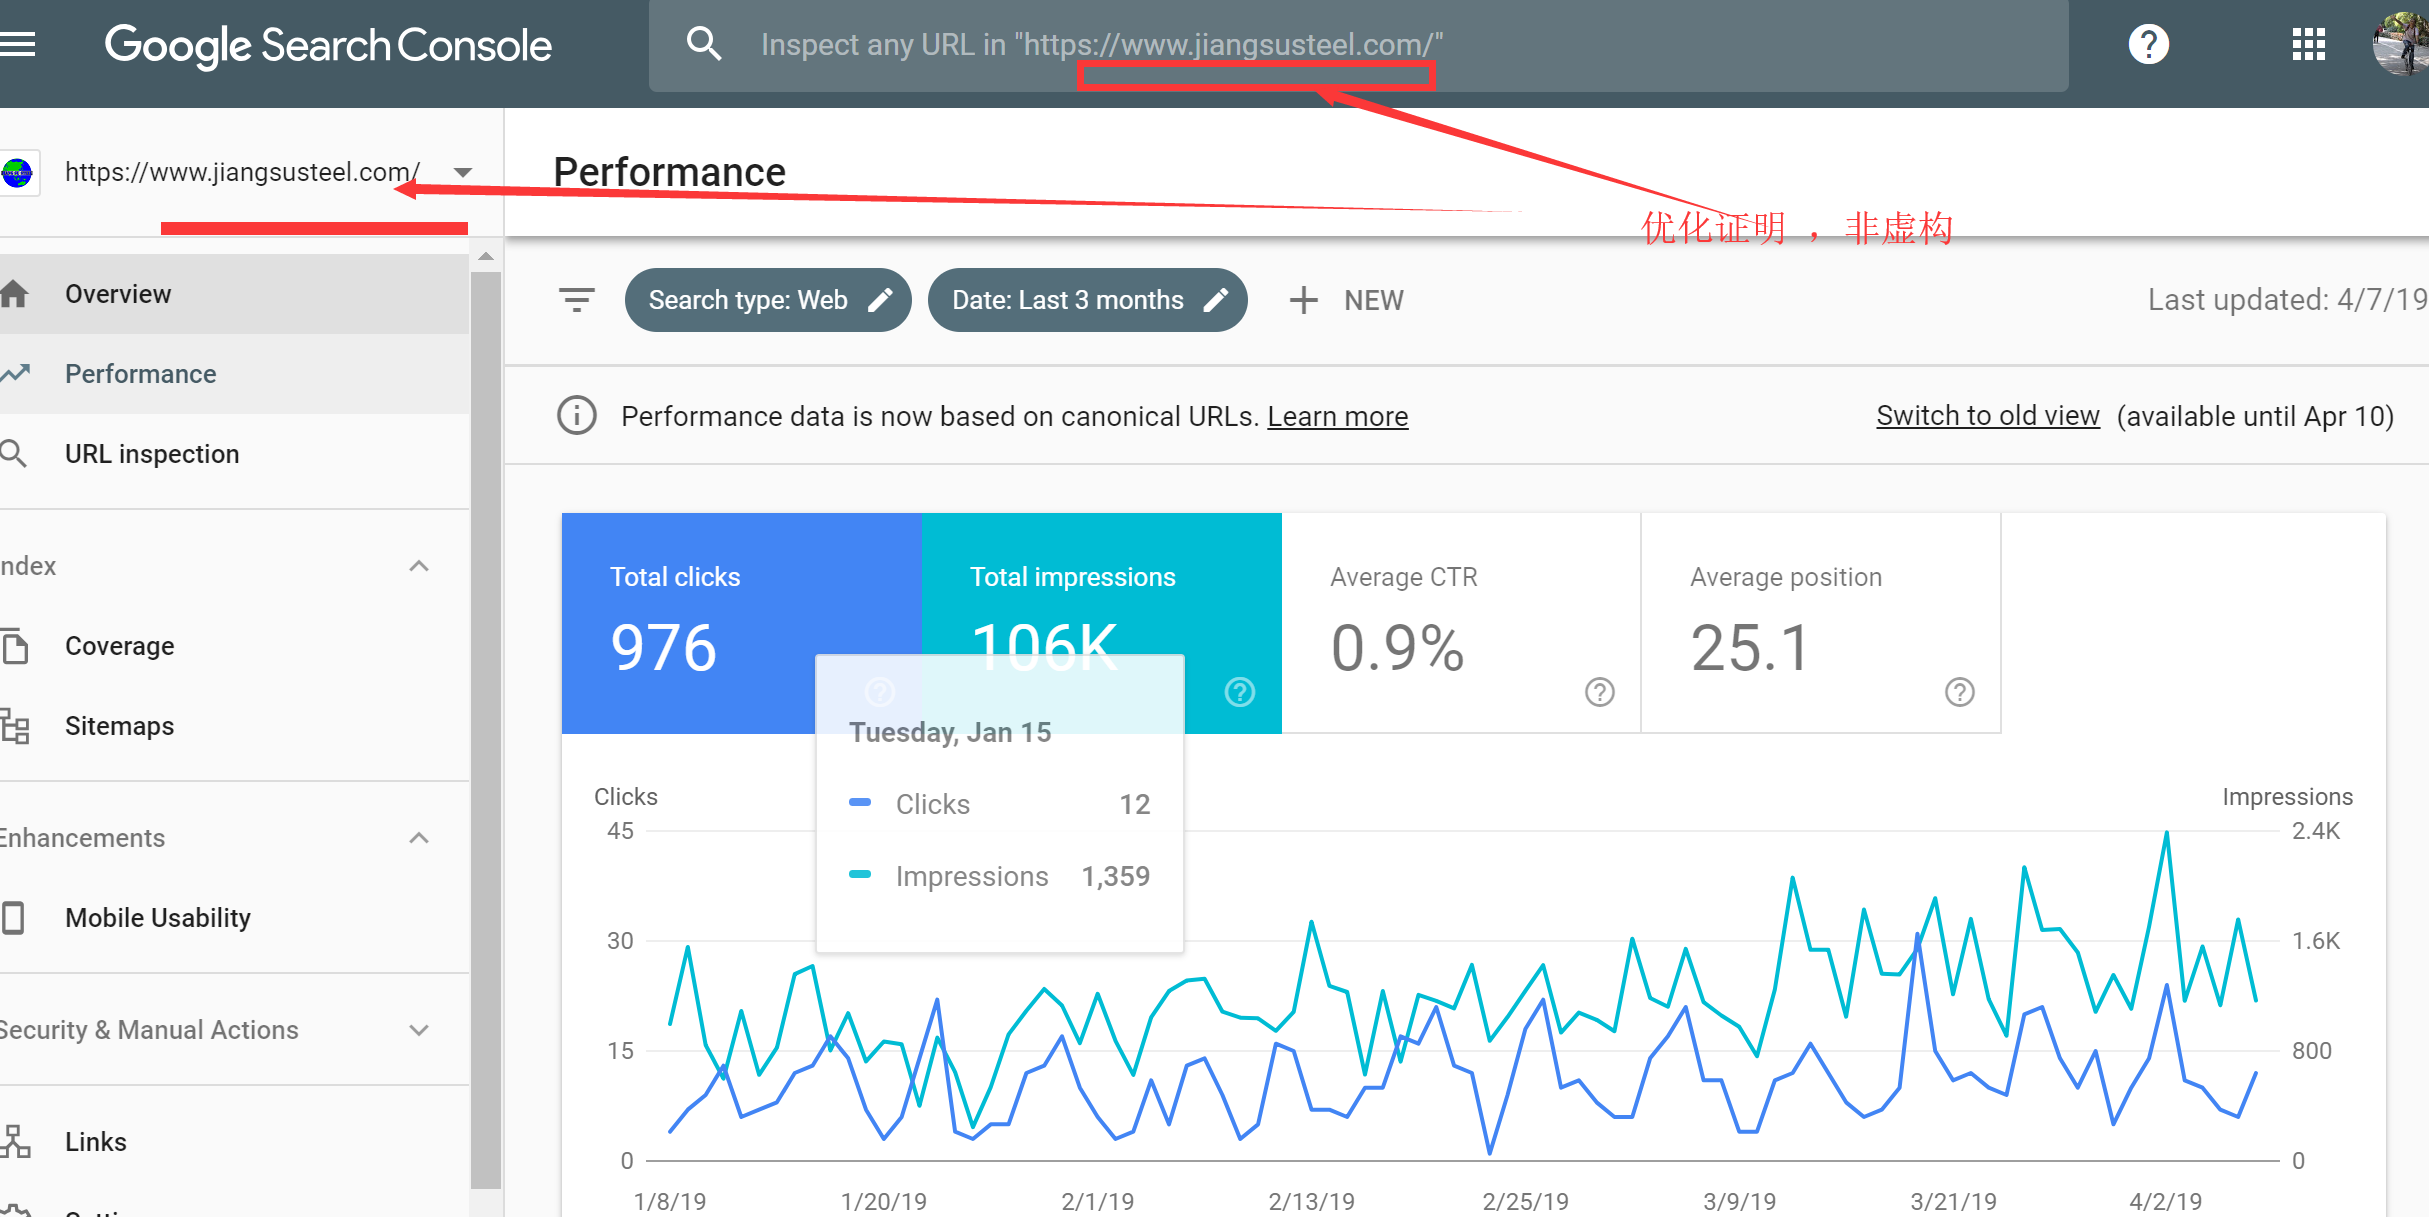2429x1217 pixels.
Task: Click the sidebar scrollbar thumb
Action: click(486, 730)
